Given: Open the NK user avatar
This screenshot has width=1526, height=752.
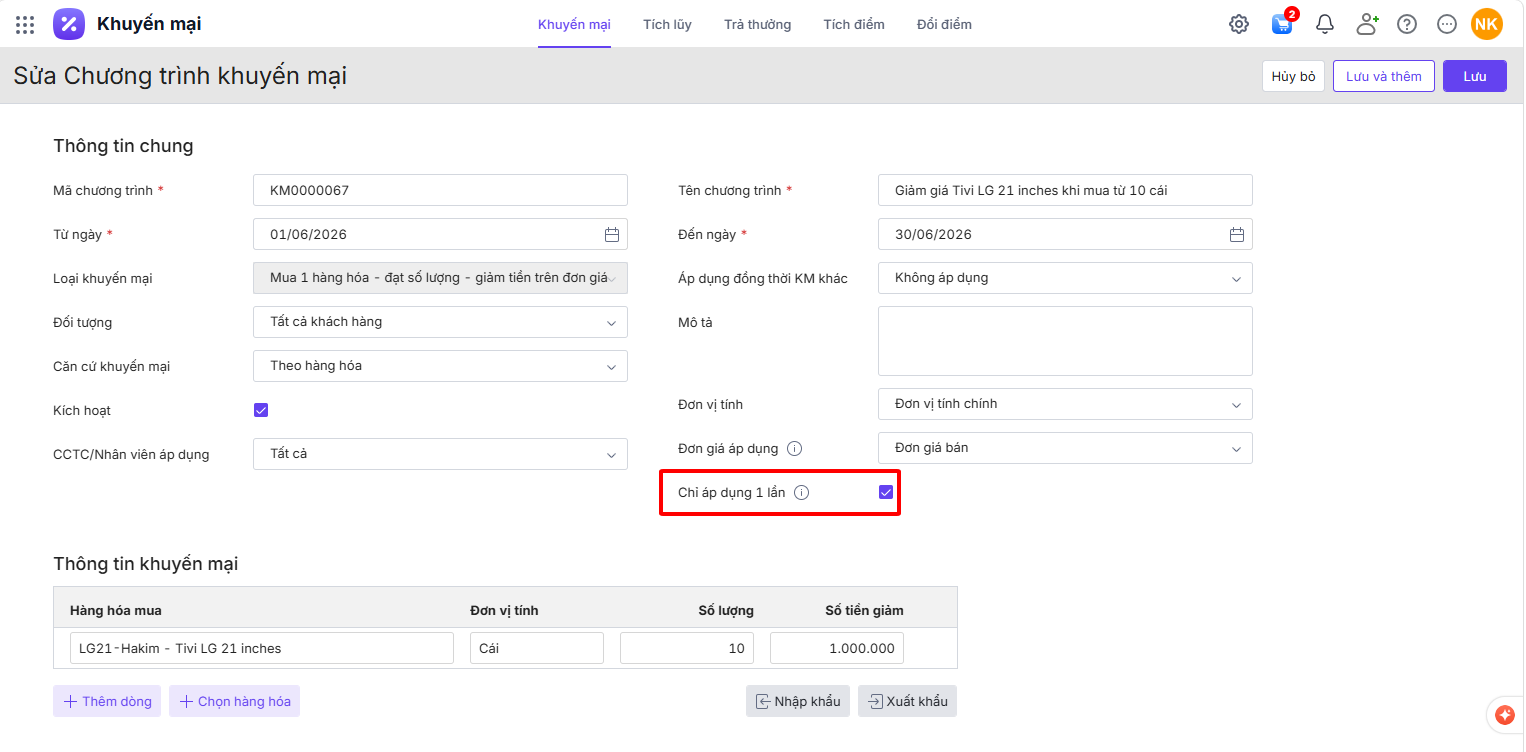Looking at the screenshot, I should (x=1487, y=24).
